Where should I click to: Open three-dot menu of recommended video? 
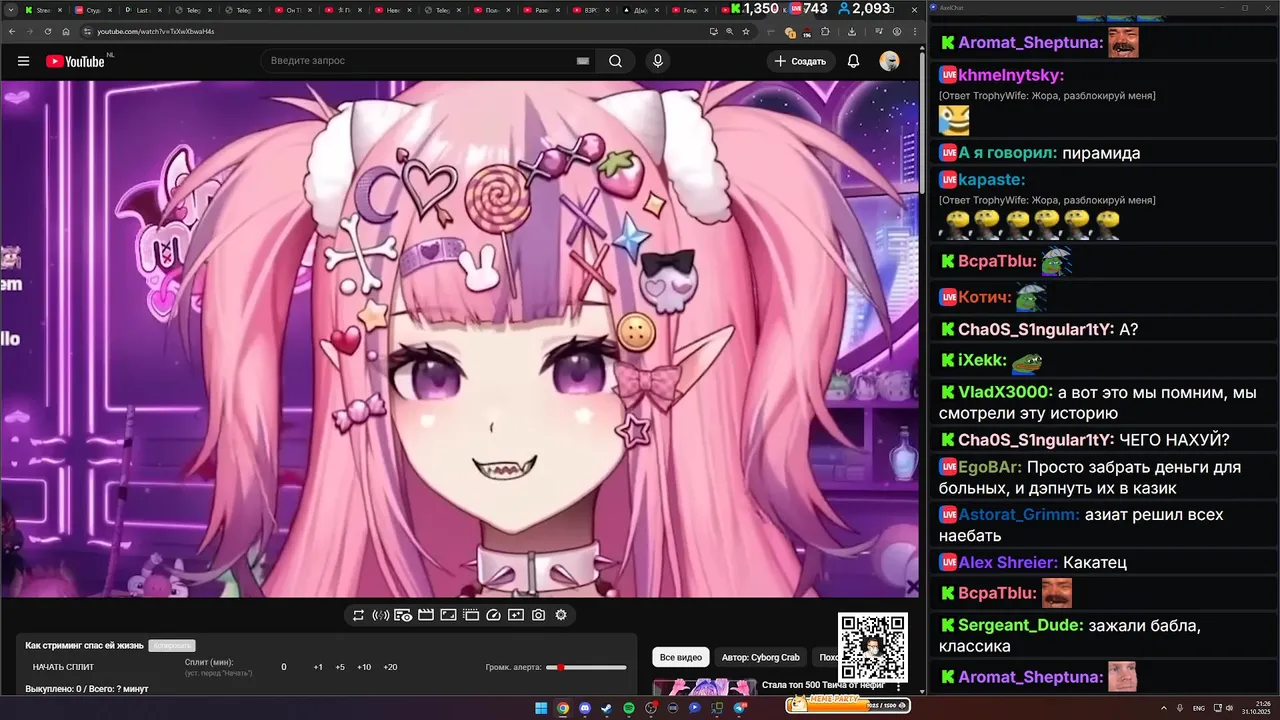(898, 687)
